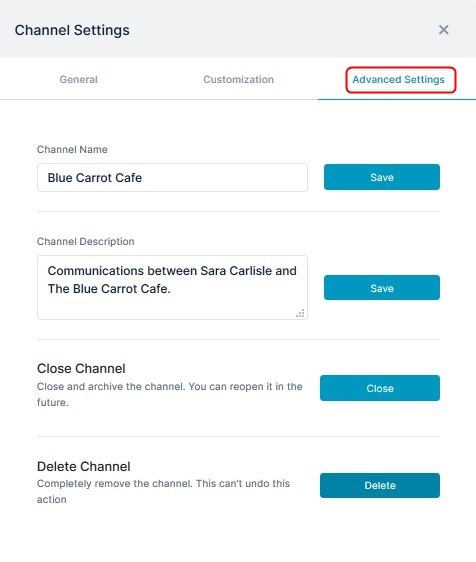This screenshot has height=562, width=476.
Task: Close the Channel Settings dialog with X
Action: point(443,30)
